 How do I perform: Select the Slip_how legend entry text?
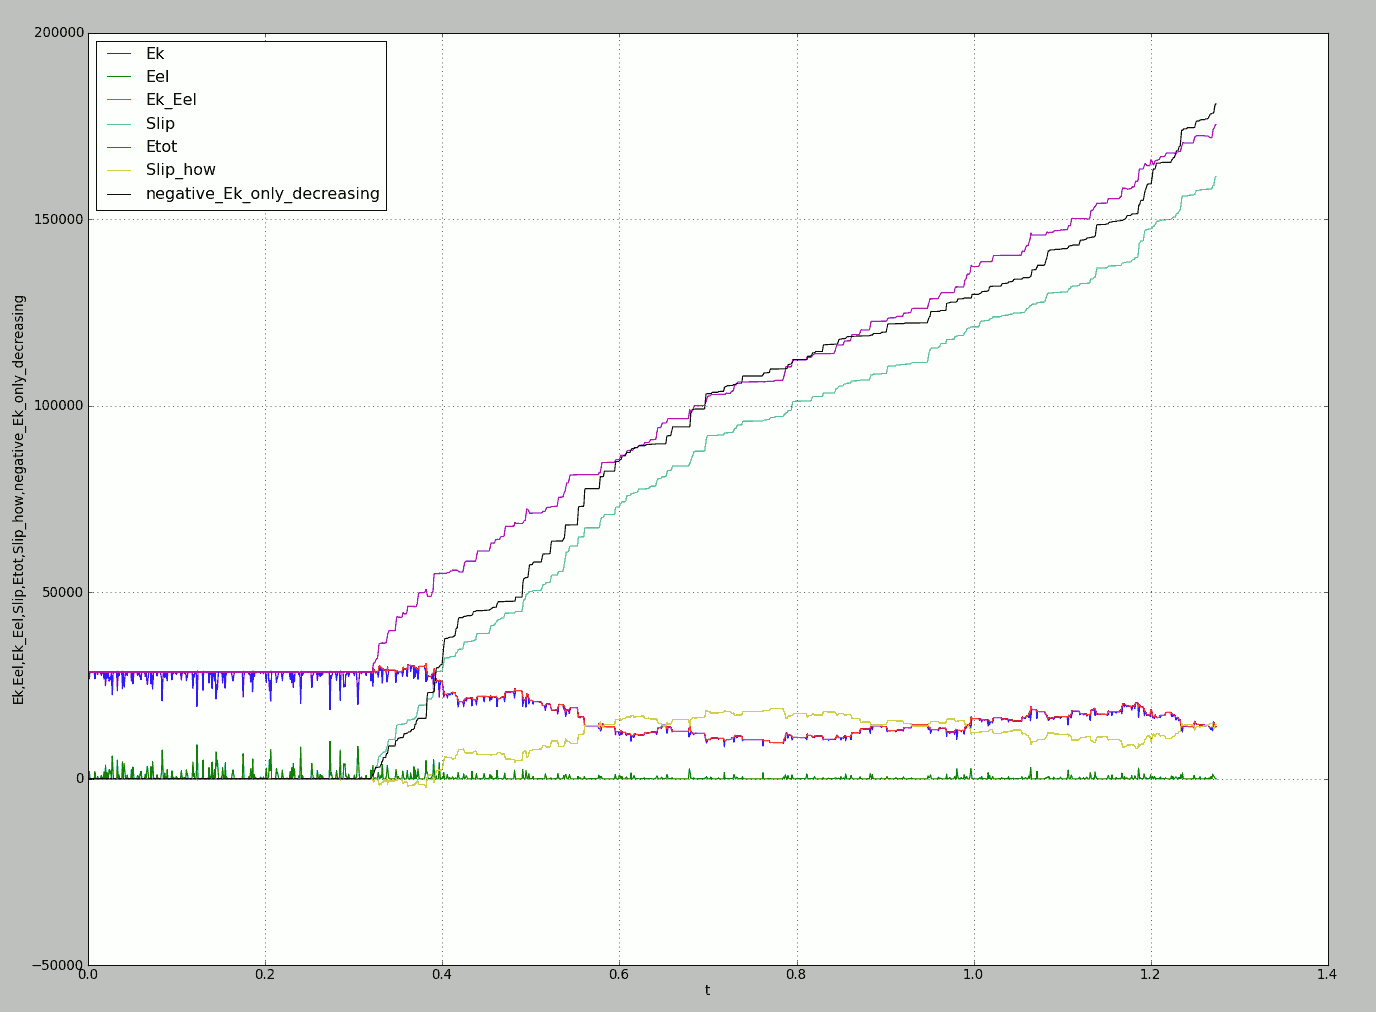click(x=180, y=170)
